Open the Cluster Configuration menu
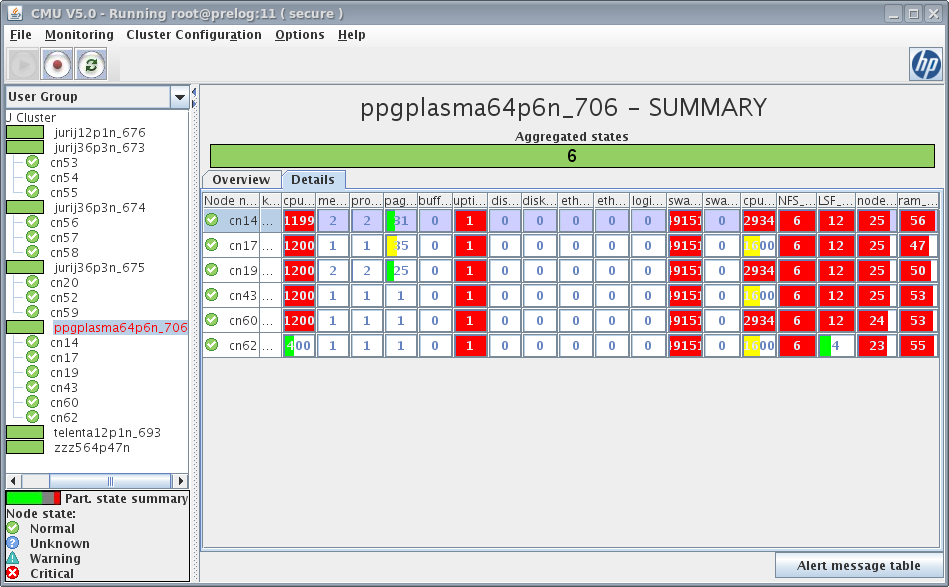Screen dimensions: 949x587 pos(193,35)
